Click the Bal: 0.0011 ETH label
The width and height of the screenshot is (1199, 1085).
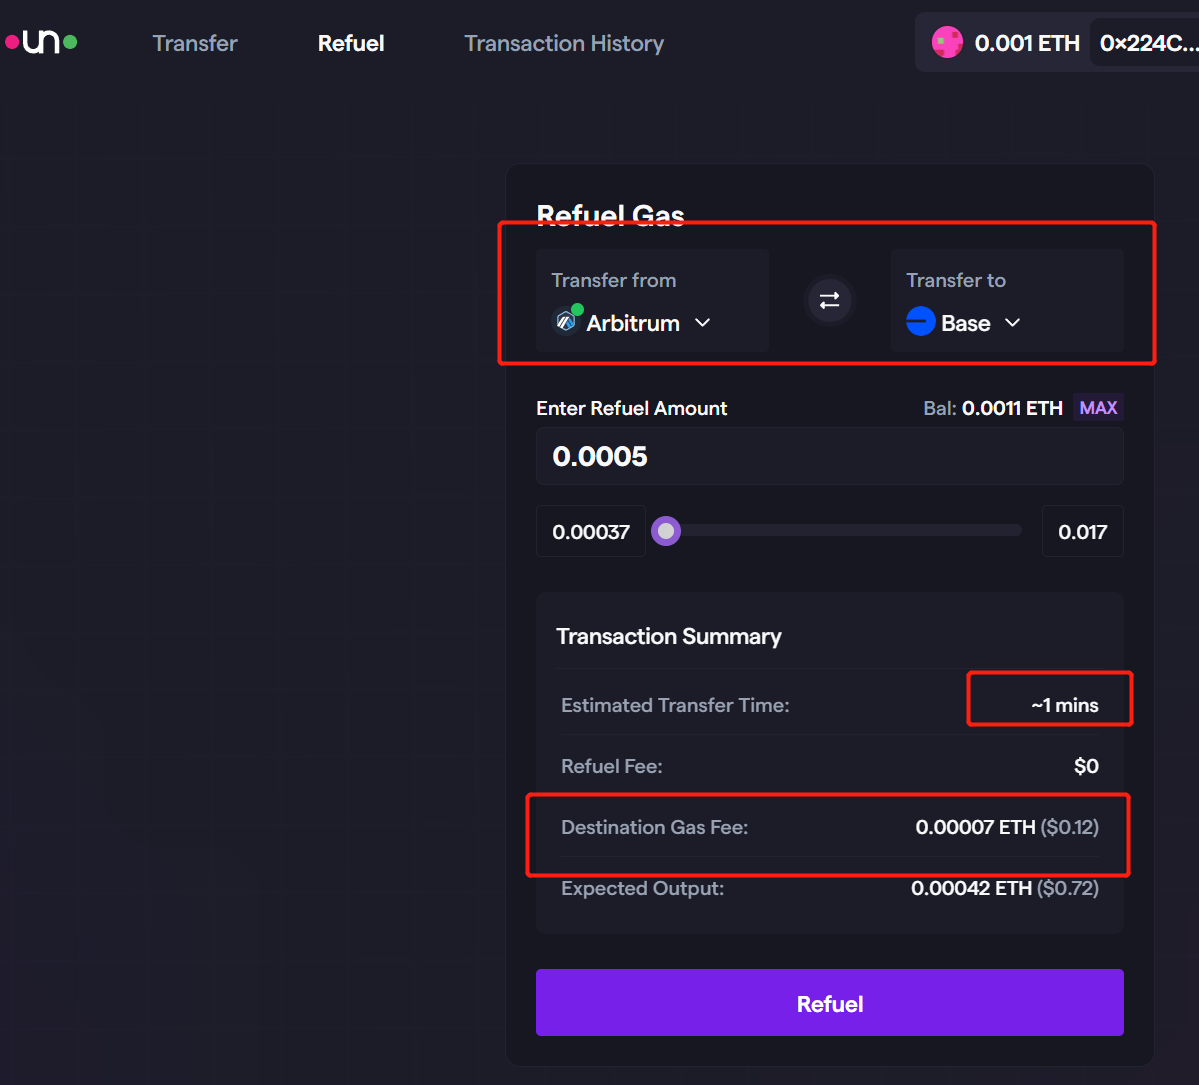[x=993, y=408]
